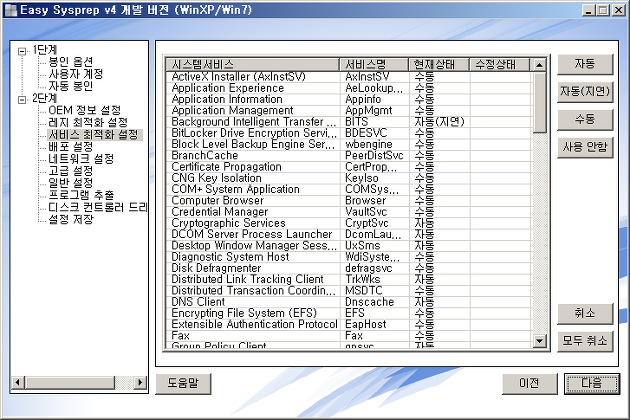Collapse the 1단계 tree node
Screen dimensions: 630x420
click(22, 51)
